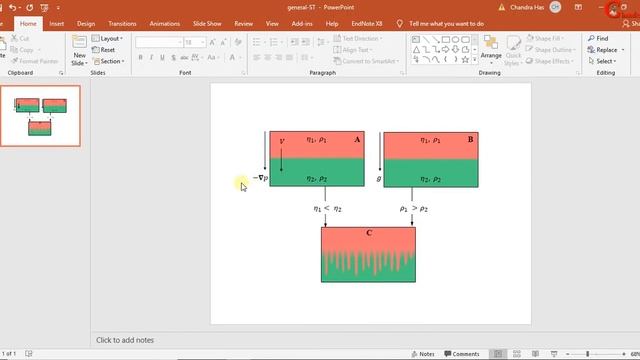Open the Comments pane
Image resolution: width=640 pixels, height=360 pixels.
[x=462, y=354]
